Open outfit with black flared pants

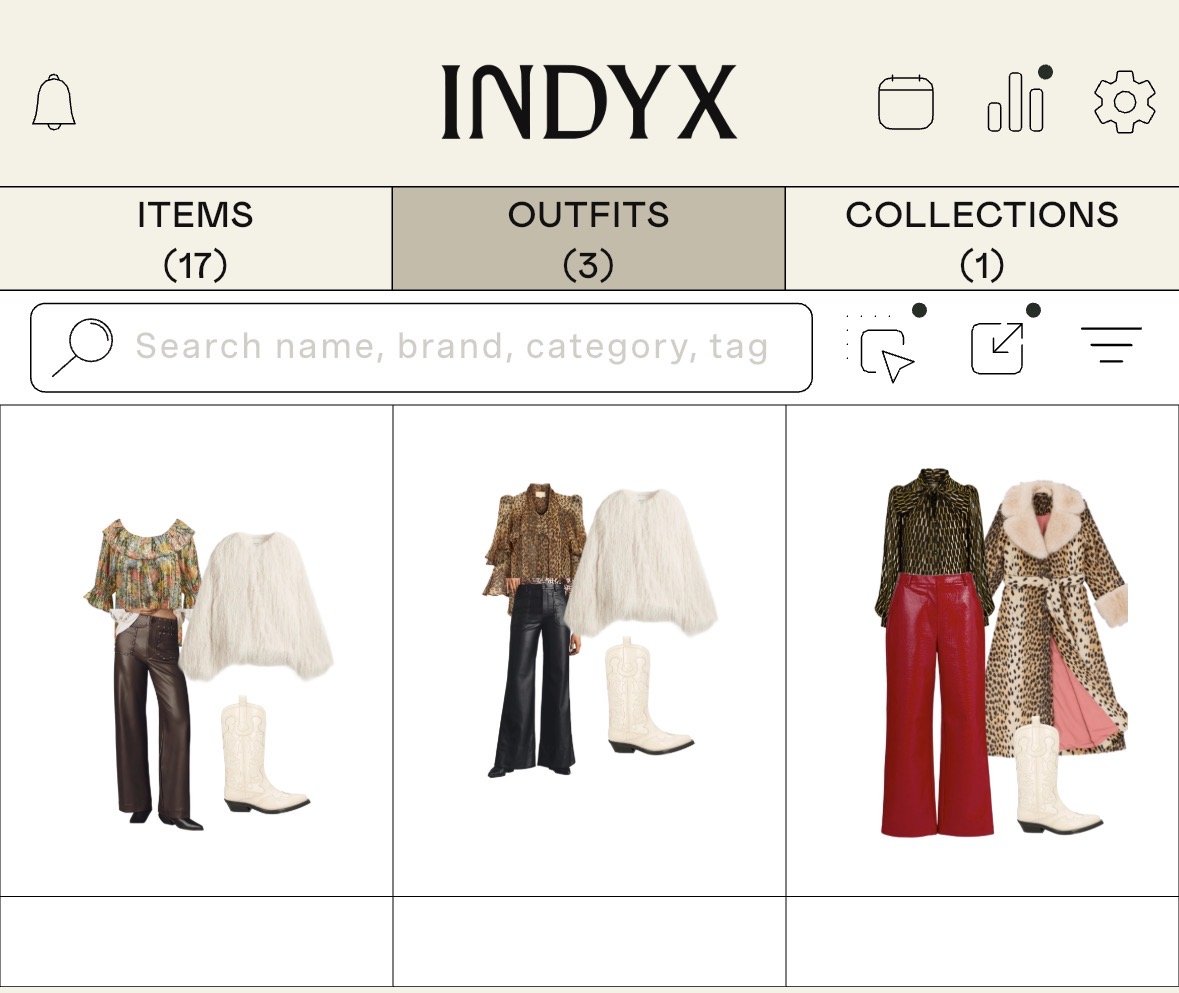coord(590,651)
